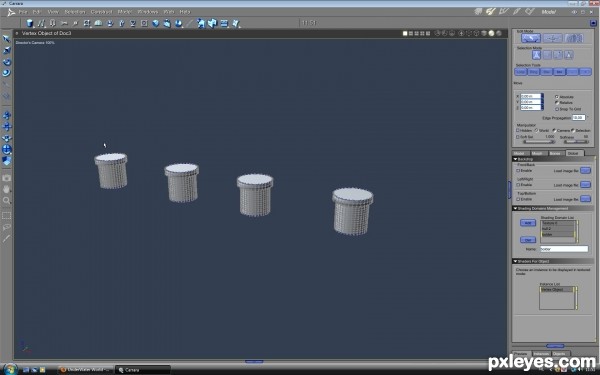This screenshot has height=375, width=600.
Task: Choose the first Edit Mode button
Action: click(x=531, y=38)
